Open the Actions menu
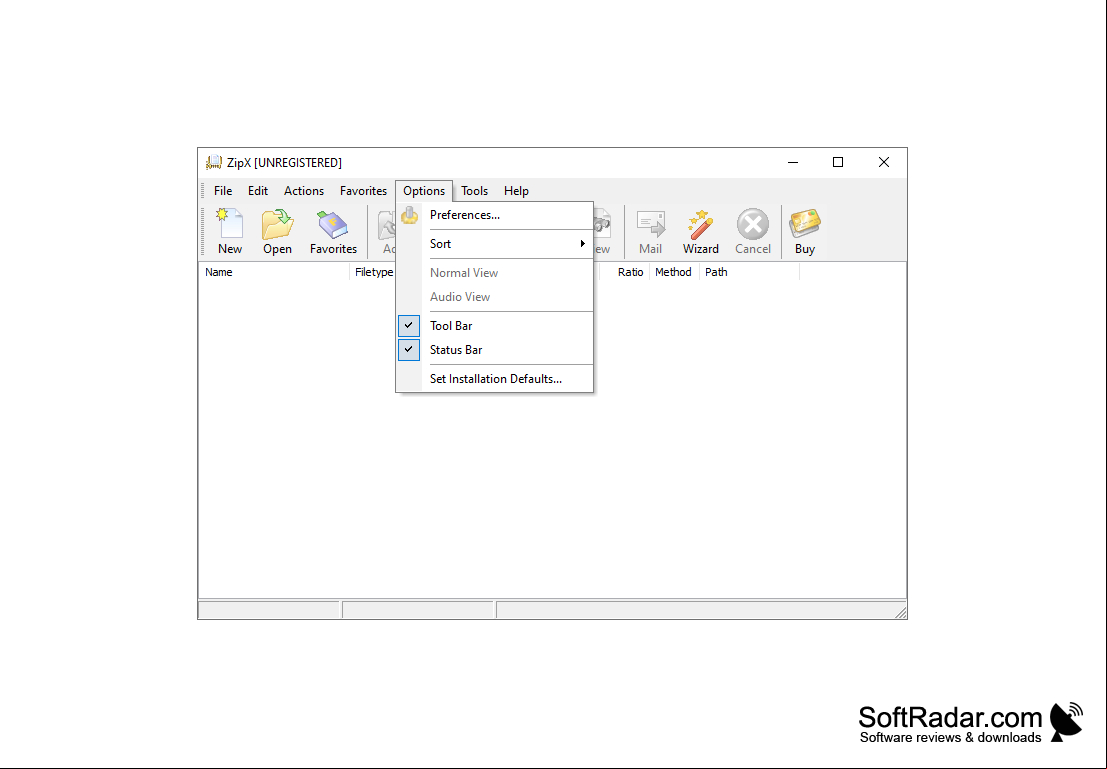The image size is (1107, 769). click(304, 191)
